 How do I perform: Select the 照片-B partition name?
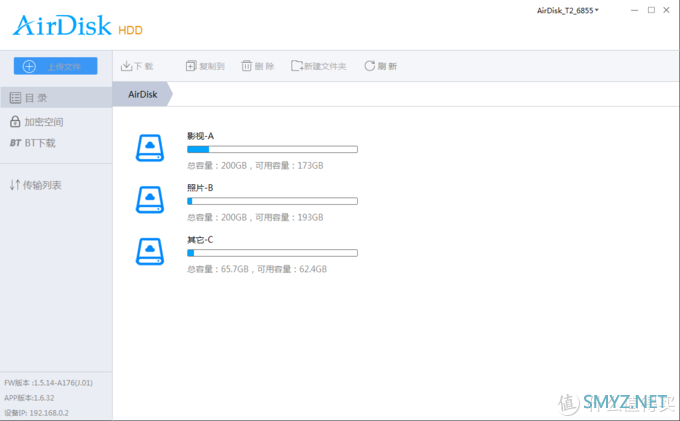(x=200, y=188)
